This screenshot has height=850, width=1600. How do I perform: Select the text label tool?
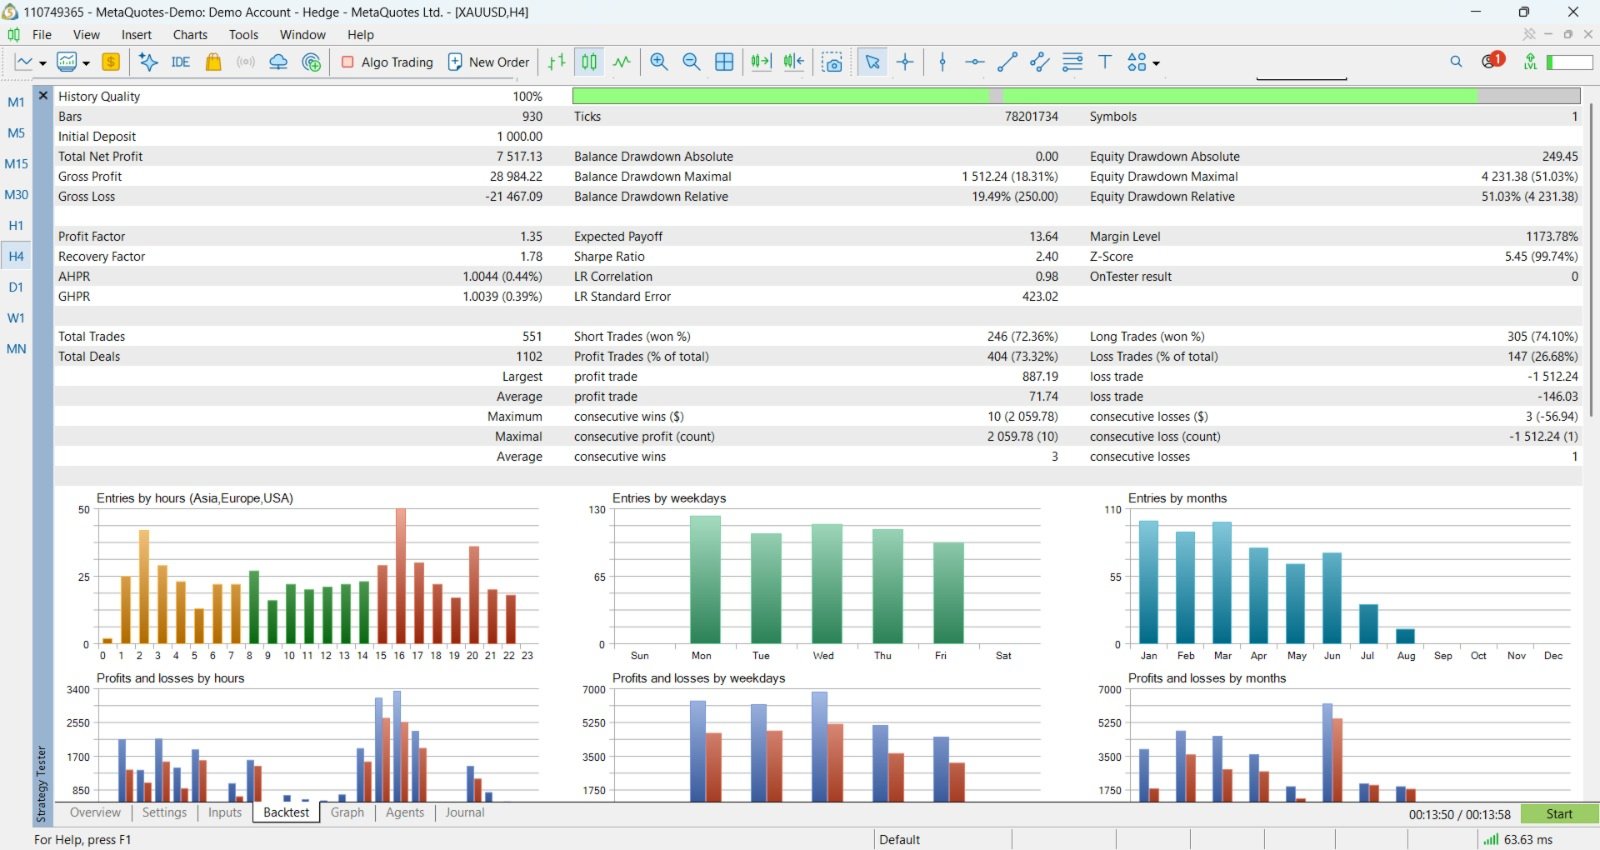click(1105, 62)
